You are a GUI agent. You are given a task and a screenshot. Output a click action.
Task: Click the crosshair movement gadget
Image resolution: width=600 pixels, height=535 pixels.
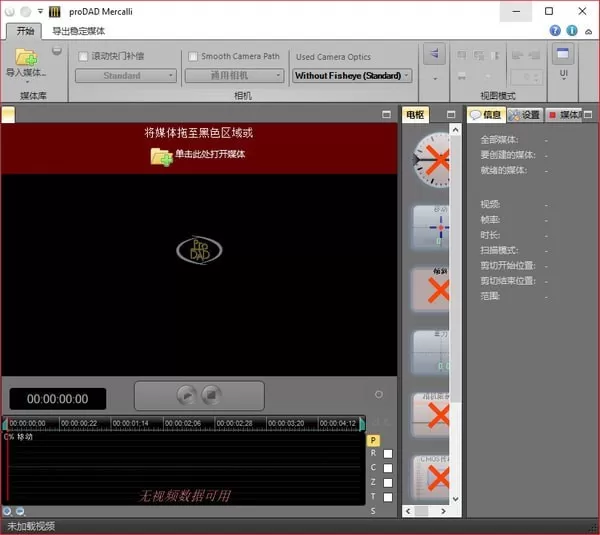[x=431, y=228]
